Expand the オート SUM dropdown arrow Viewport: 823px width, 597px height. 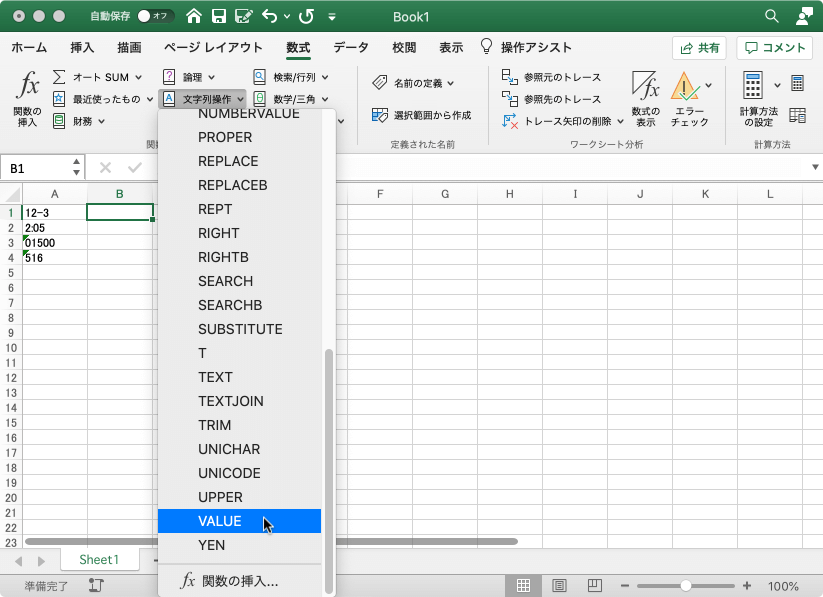tap(139, 78)
